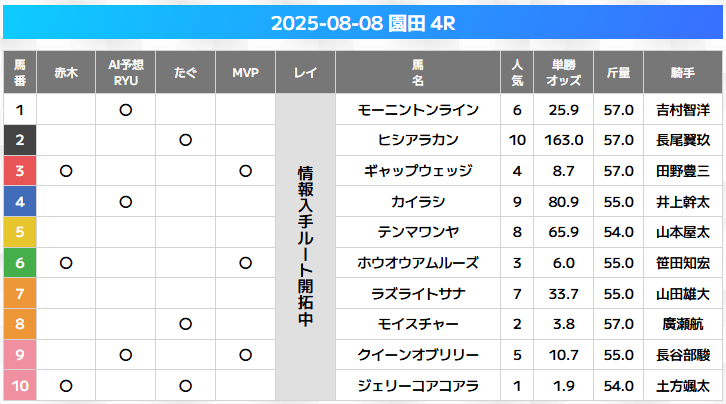This screenshot has height=404, width=726.
Task: Click horse name ギャップウェッジ
Action: pos(418,171)
